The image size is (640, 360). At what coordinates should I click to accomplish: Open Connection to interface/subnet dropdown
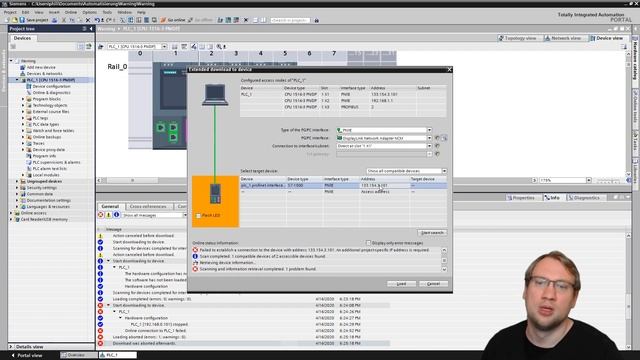429,146
